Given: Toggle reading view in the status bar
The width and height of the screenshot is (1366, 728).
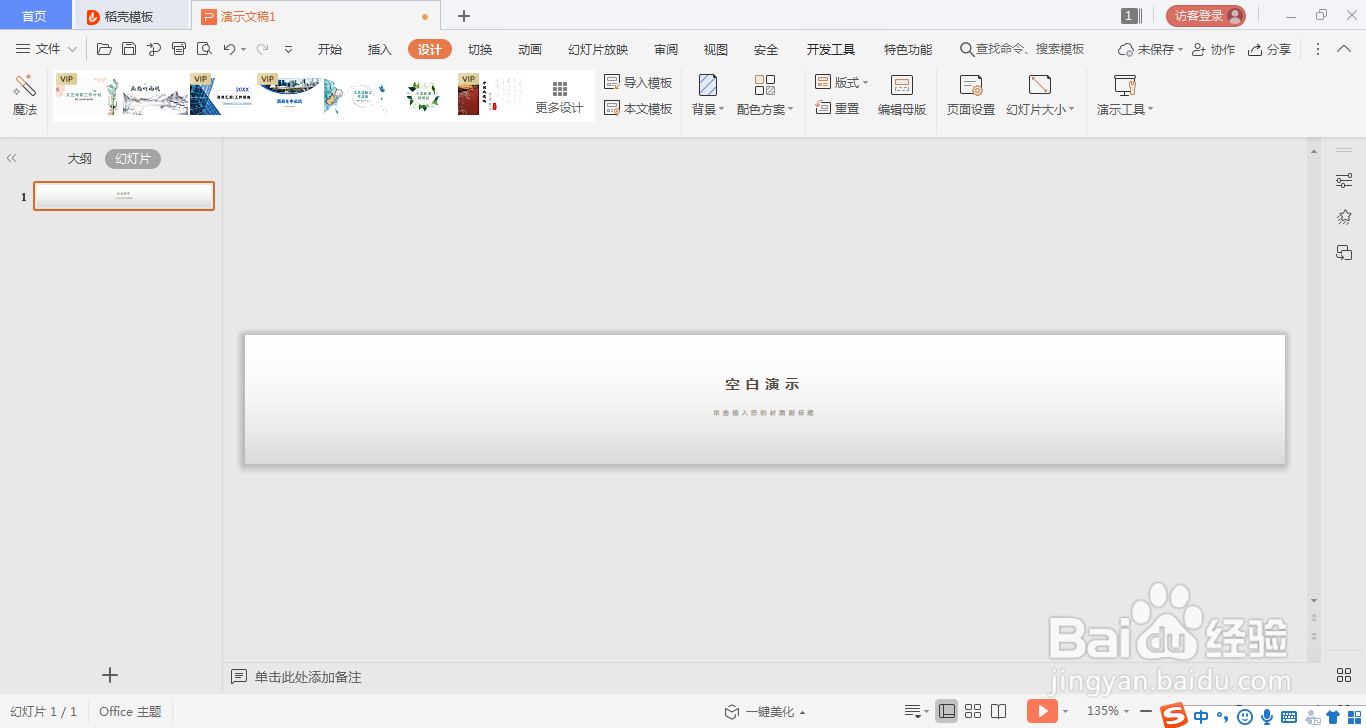Looking at the screenshot, I should pos(997,711).
